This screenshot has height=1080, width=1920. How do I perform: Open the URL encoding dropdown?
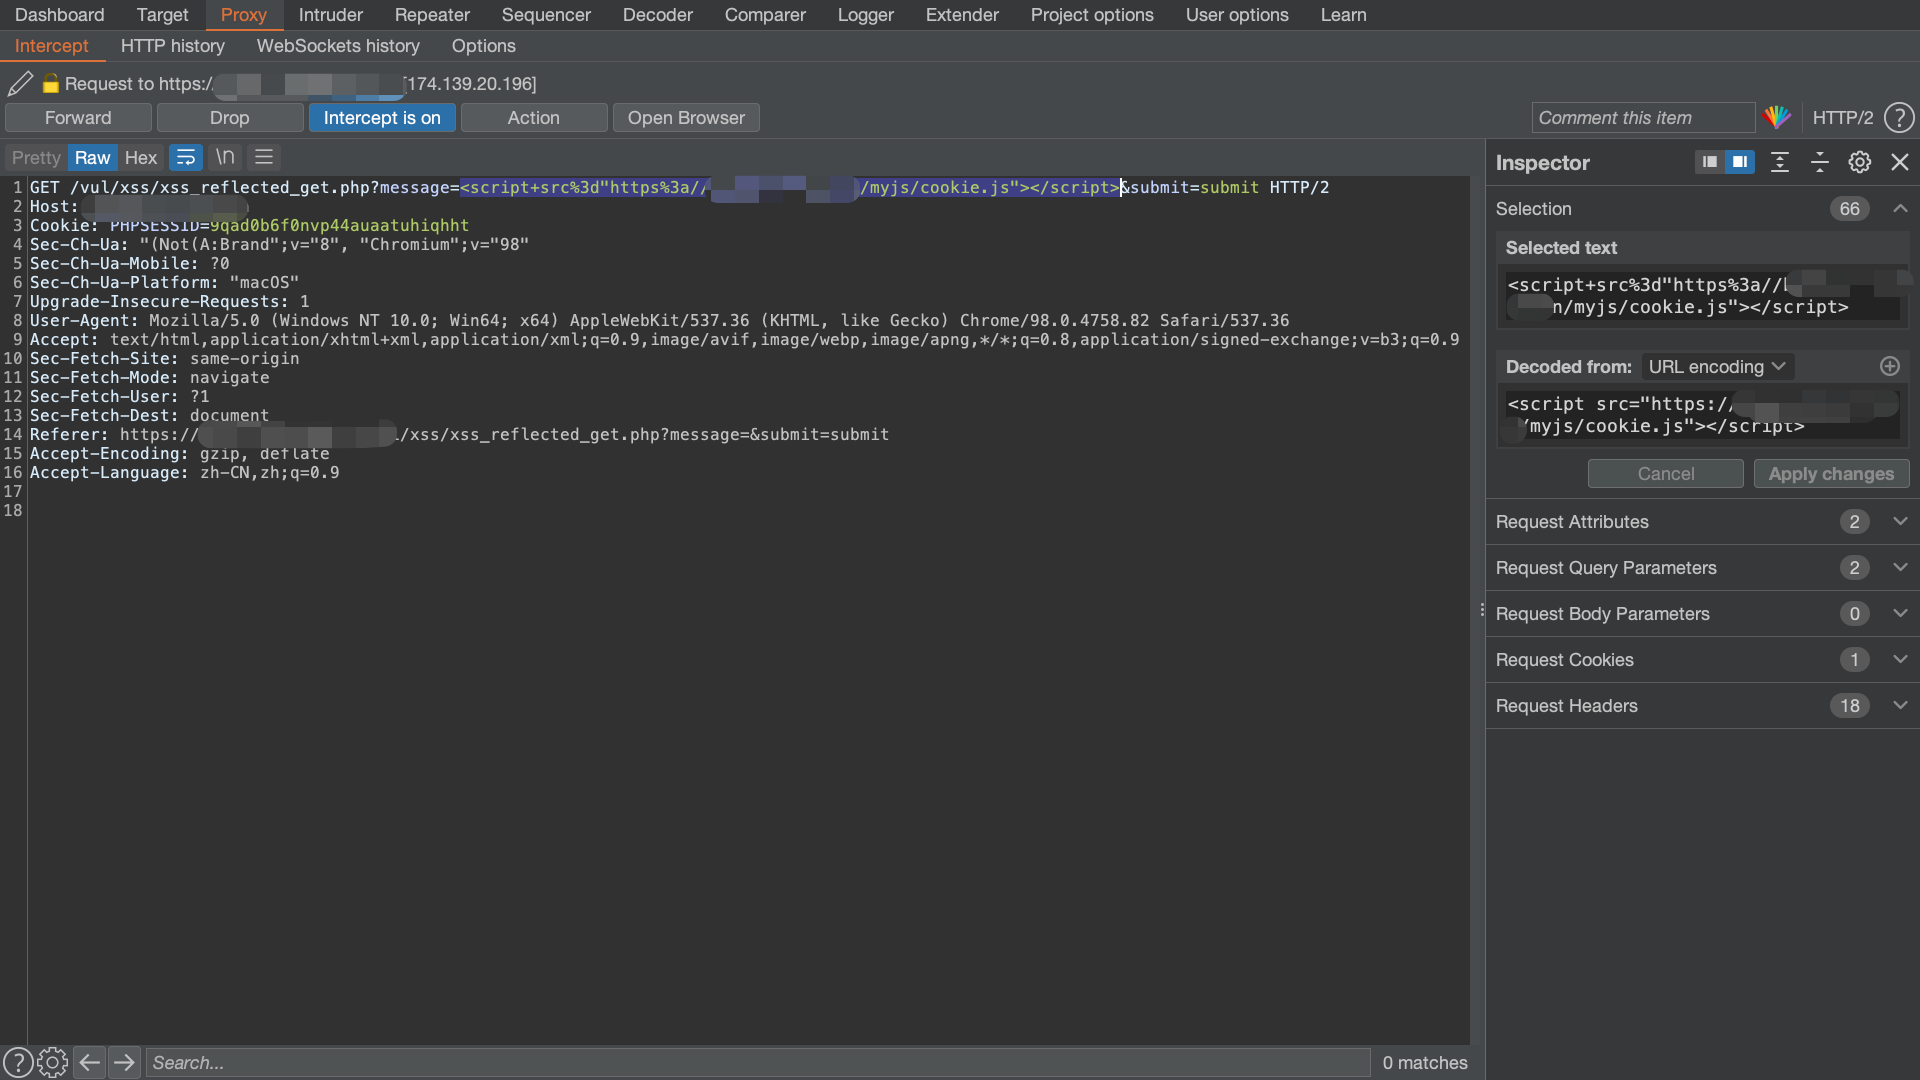(1717, 367)
